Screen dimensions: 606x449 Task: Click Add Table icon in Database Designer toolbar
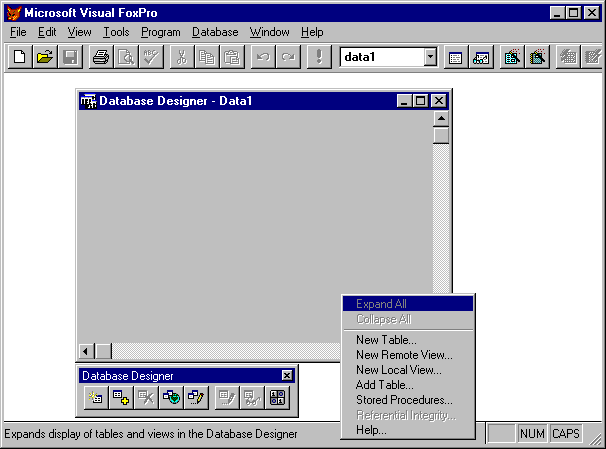coord(121,397)
